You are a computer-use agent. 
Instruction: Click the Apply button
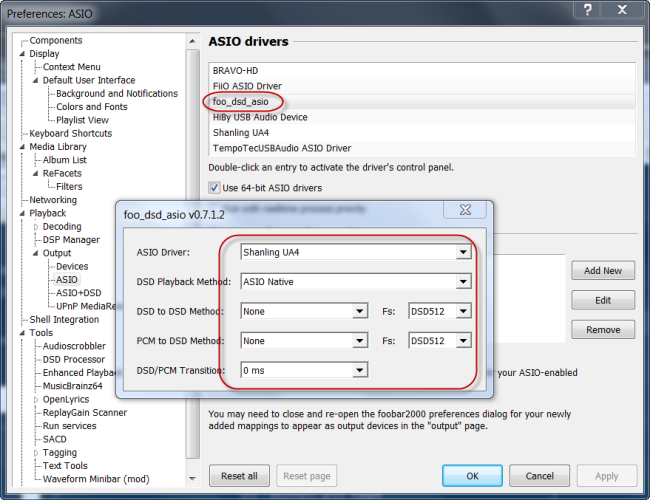tap(607, 476)
